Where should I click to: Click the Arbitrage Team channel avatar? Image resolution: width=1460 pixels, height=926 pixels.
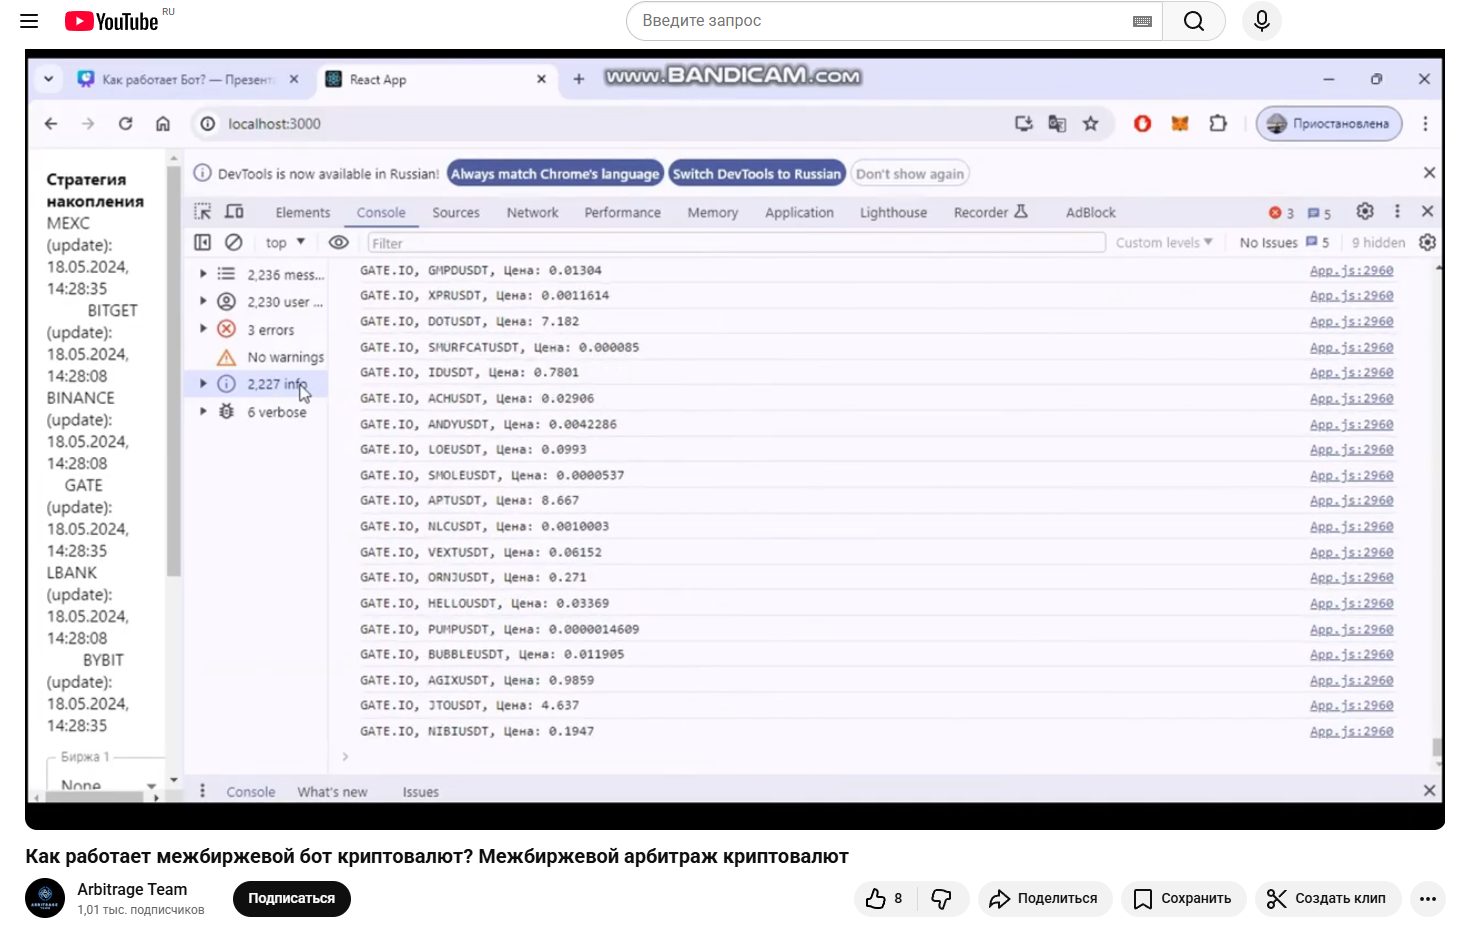pos(45,898)
